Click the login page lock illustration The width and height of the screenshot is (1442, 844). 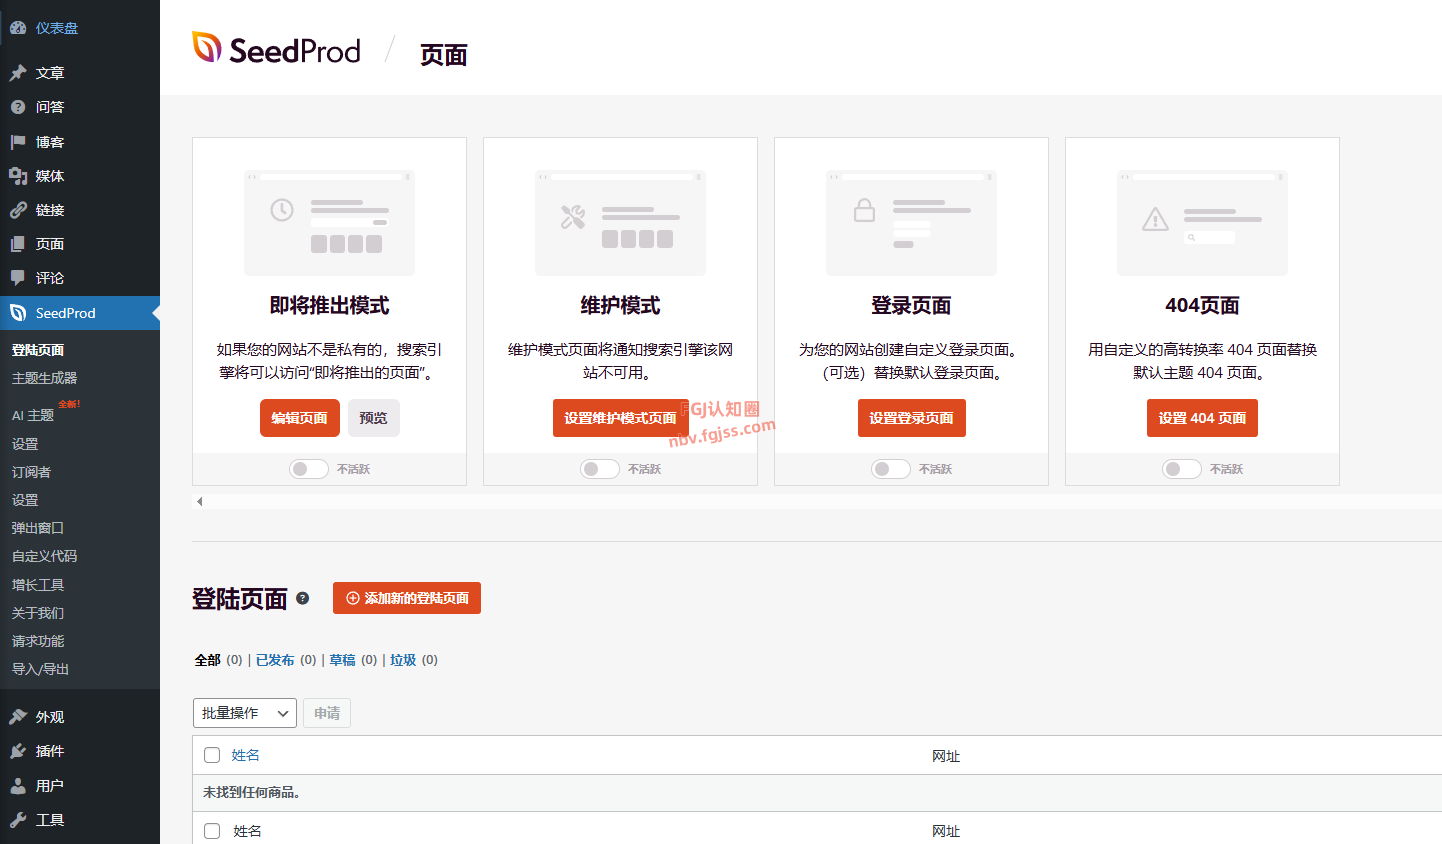tap(911, 223)
